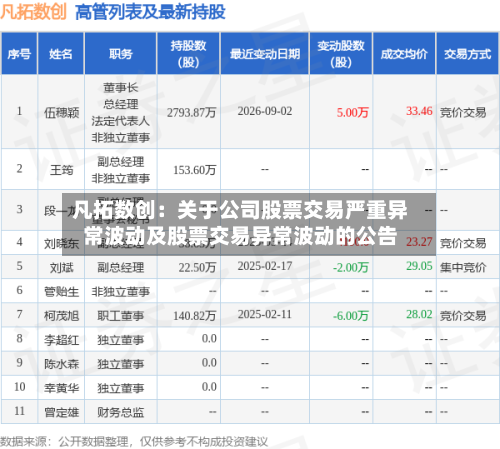Screen dimensions: 500x449
Task: Click 刘晓东's trade method 竞价交易
Action: (463, 243)
